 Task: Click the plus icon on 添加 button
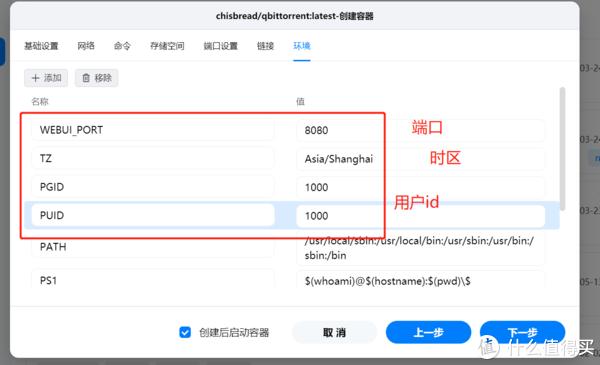35,78
